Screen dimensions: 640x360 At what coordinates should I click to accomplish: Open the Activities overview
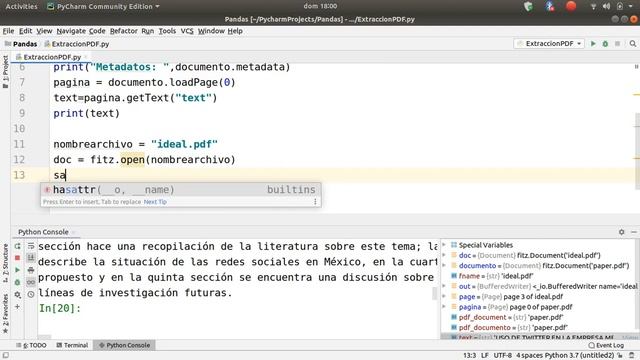(x=21, y=7)
